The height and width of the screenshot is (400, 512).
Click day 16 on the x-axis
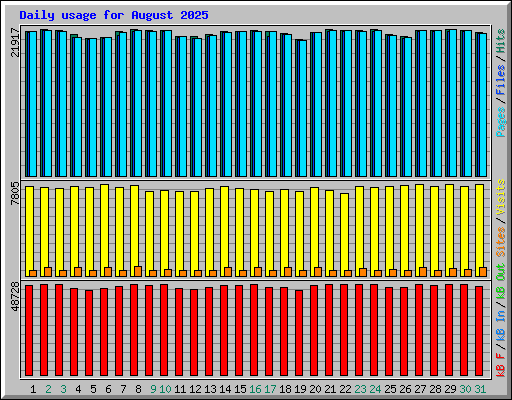pyautogui.click(x=255, y=389)
